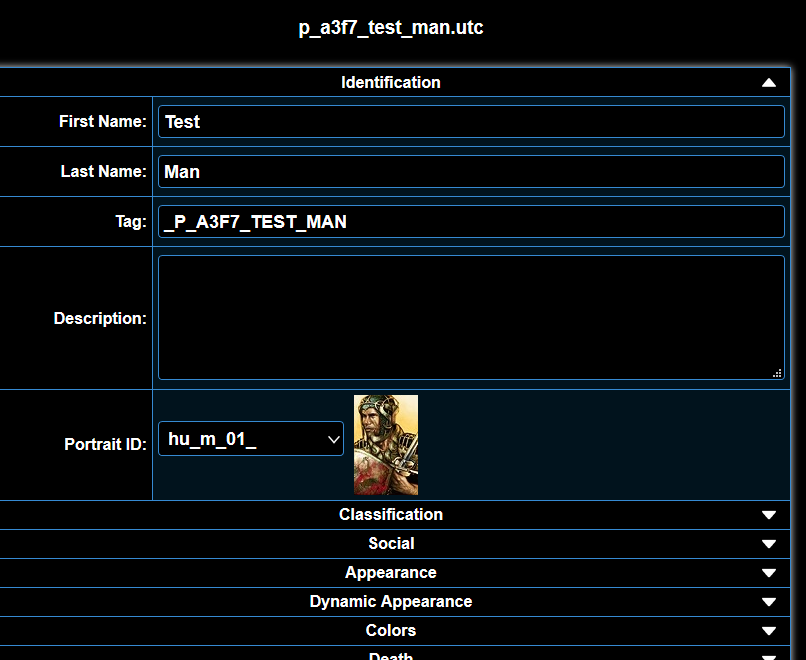The height and width of the screenshot is (660, 806).
Task: Open the Portrait ID dropdown
Action: (x=251, y=438)
